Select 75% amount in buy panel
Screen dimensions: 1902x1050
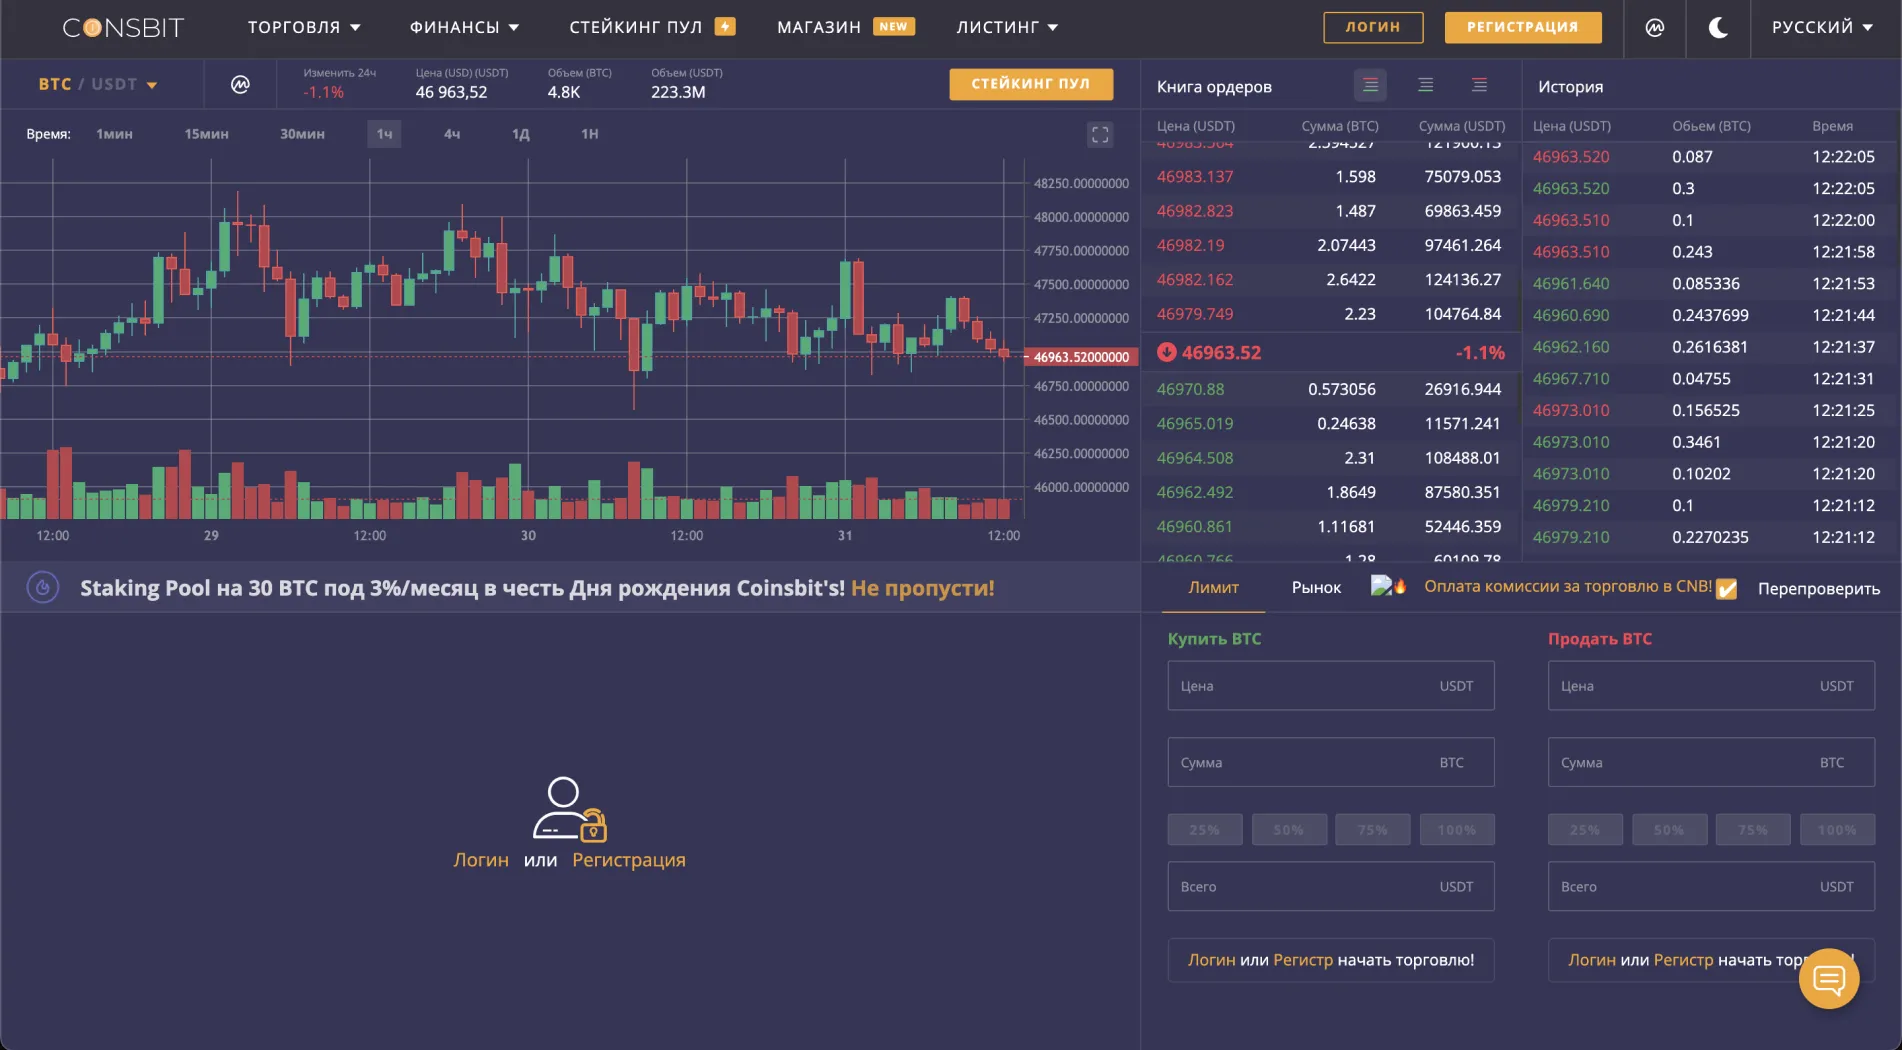(x=1373, y=830)
